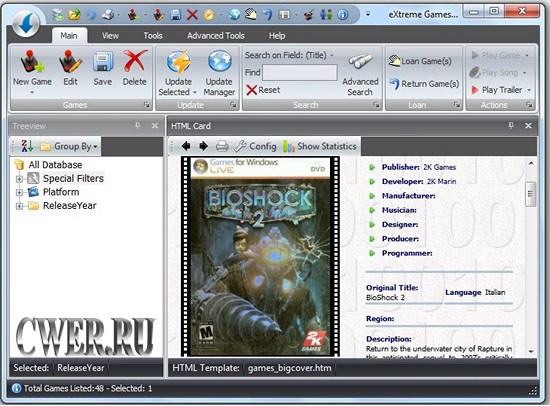550x406 pixels.
Task: Open the Update Selected dropdown arrow
Action: (x=195, y=93)
